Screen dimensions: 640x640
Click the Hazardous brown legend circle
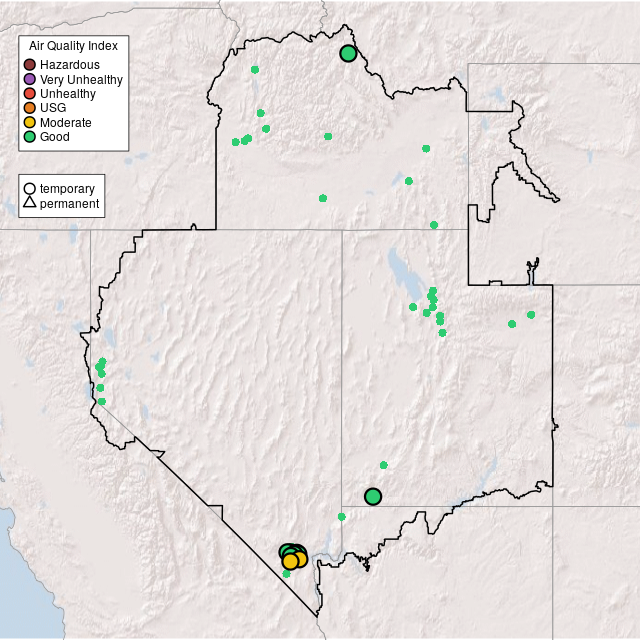[x=30, y=65]
